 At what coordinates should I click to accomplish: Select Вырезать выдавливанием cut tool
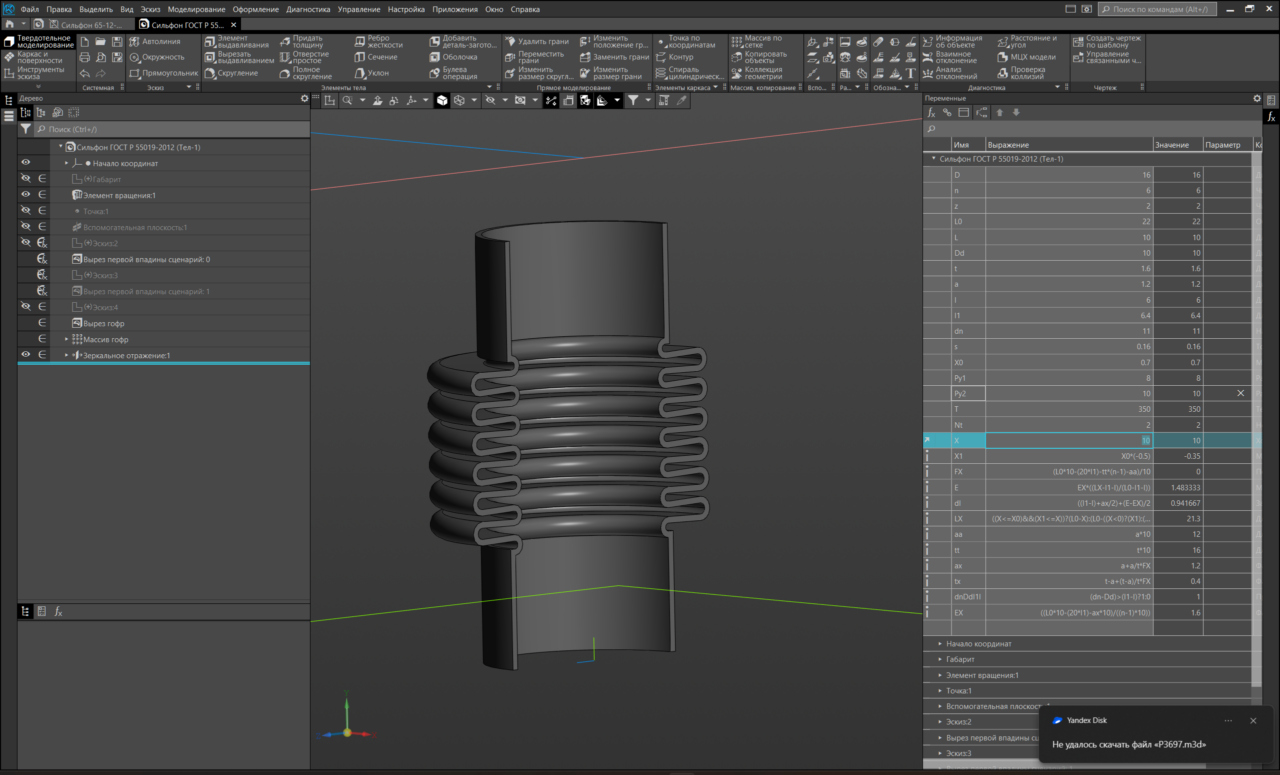tap(239, 57)
